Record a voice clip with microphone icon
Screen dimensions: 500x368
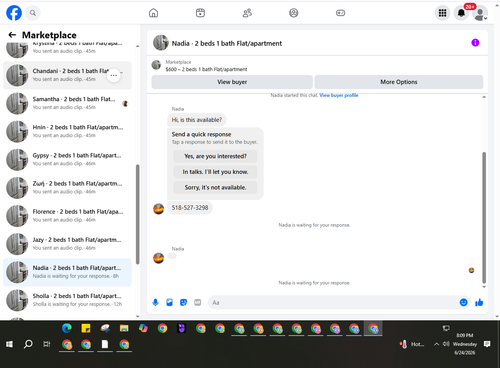(x=155, y=302)
